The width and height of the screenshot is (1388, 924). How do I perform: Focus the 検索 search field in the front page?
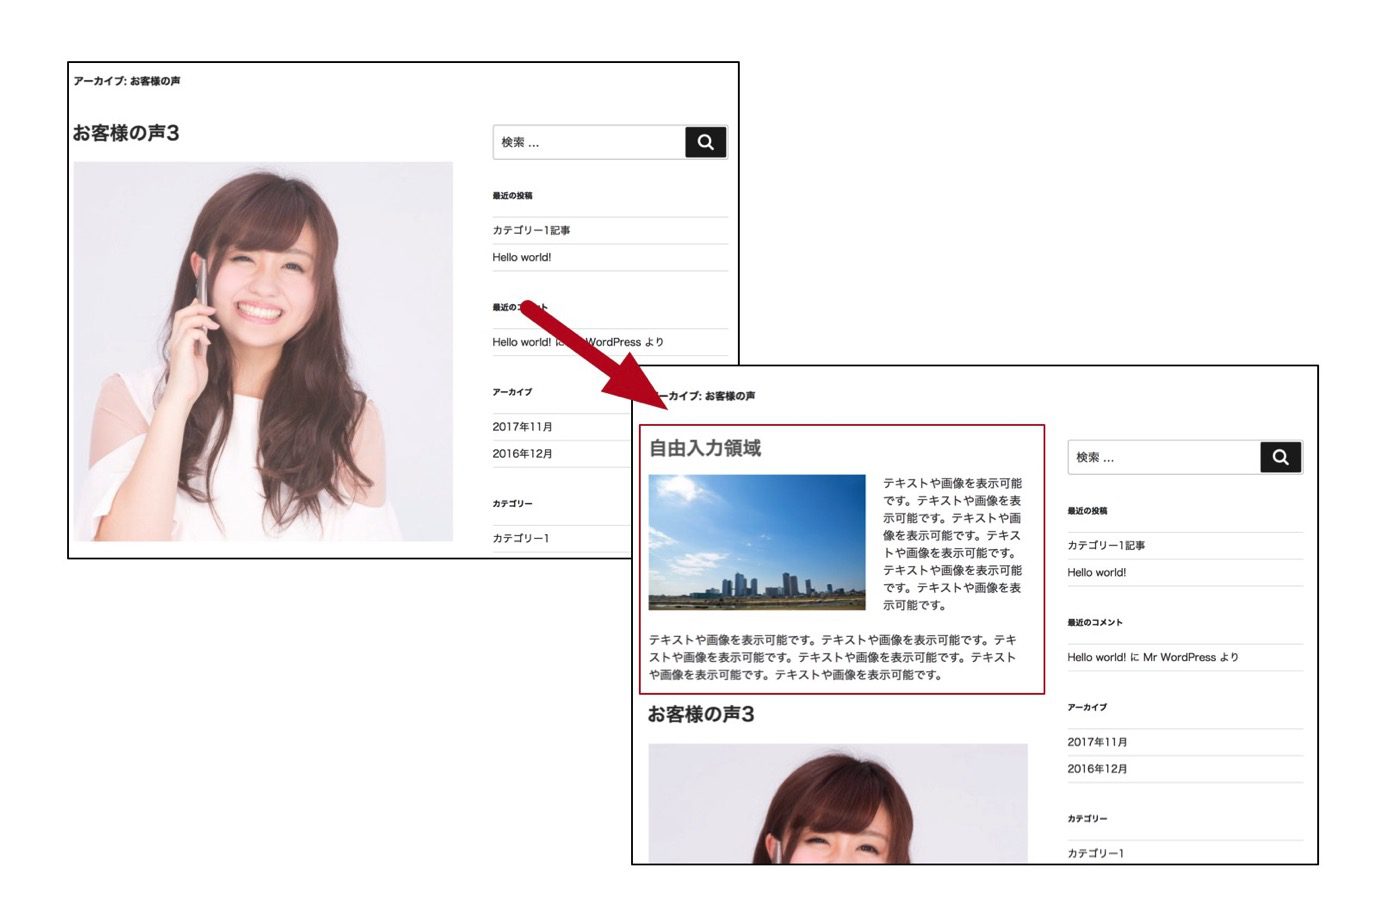pos(1164,457)
